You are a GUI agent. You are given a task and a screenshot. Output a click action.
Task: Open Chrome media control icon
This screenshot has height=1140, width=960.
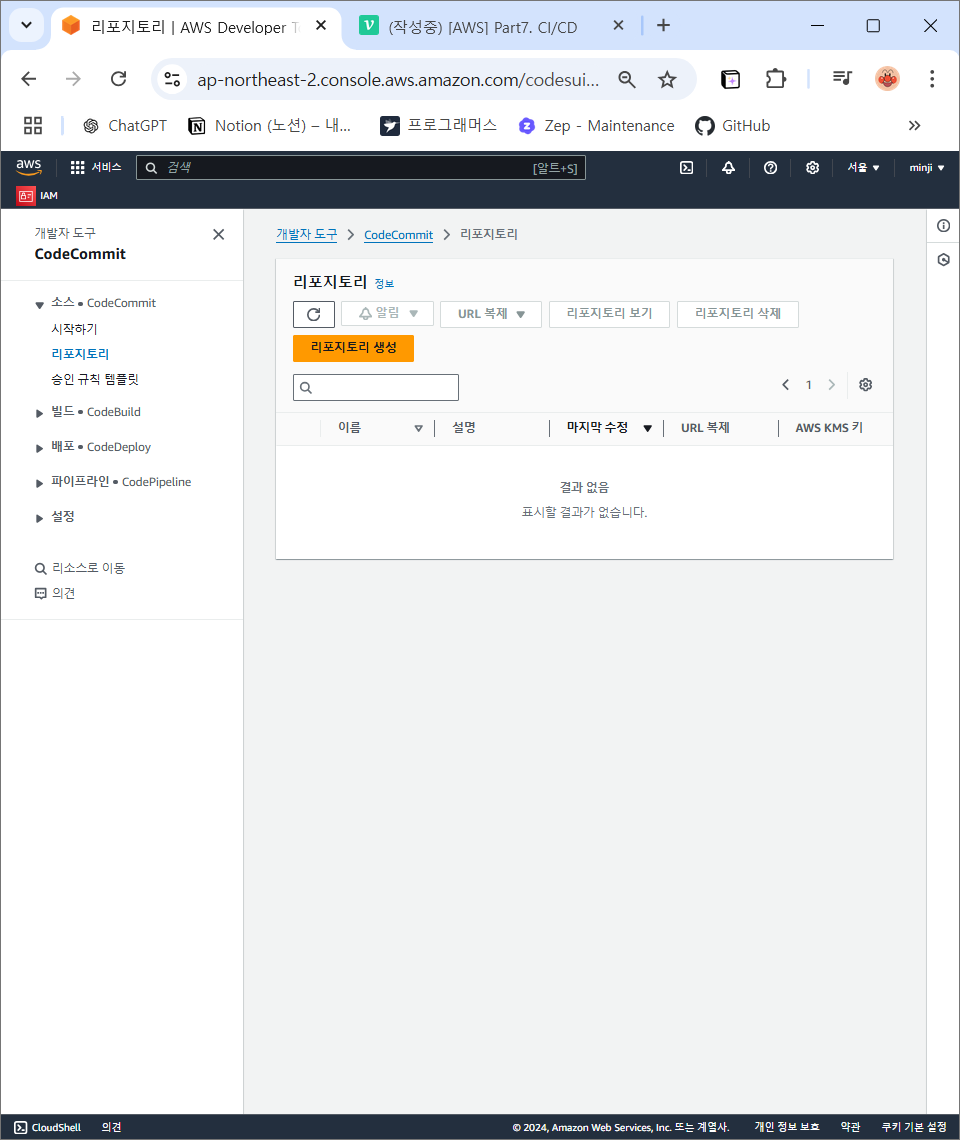[842, 79]
